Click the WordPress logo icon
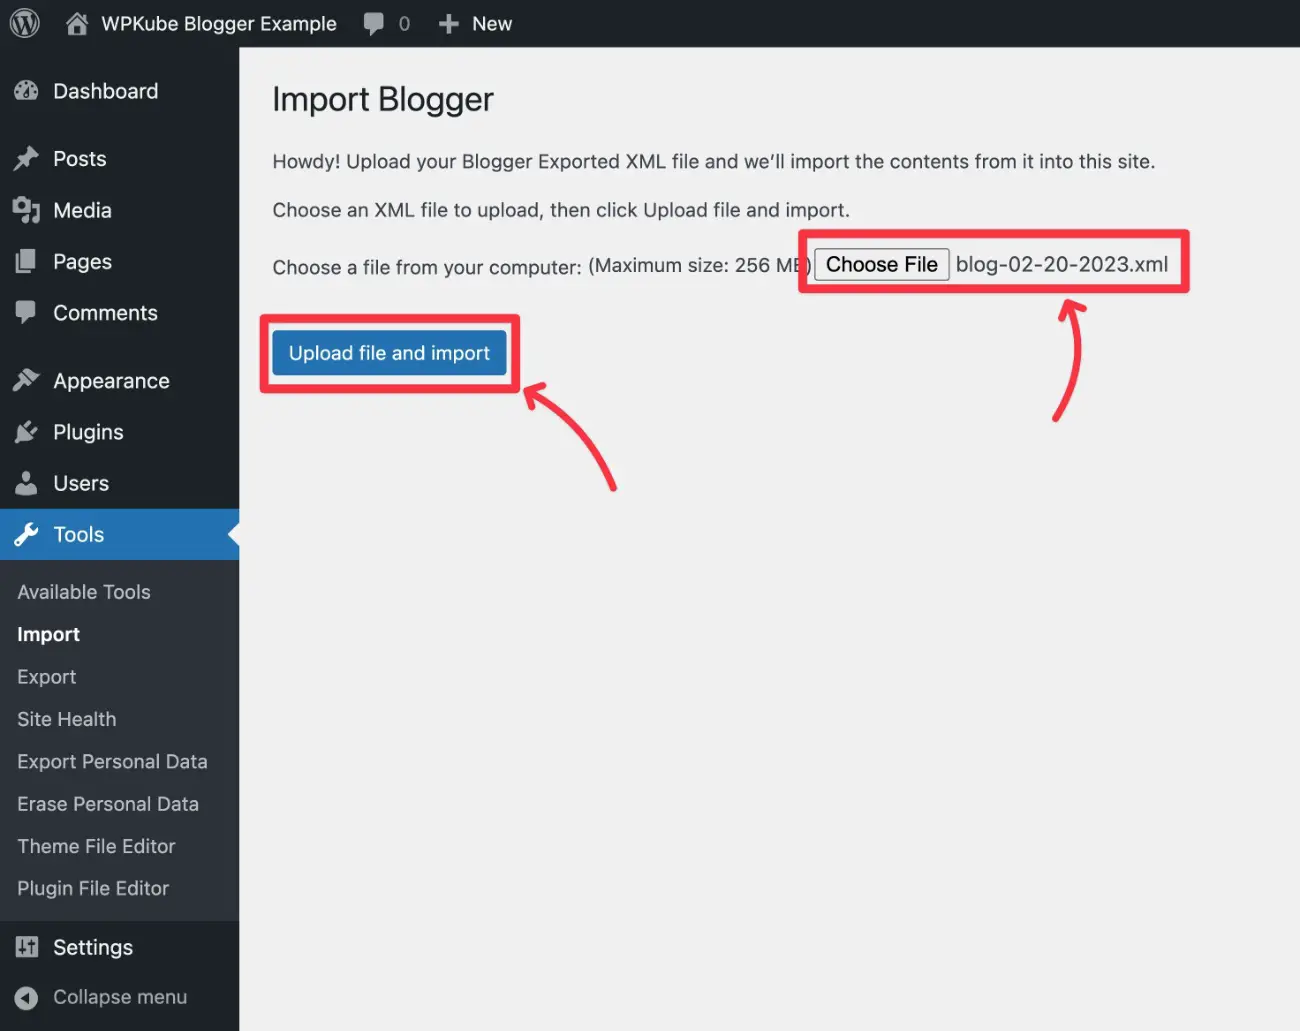This screenshot has height=1031, width=1300. 24,23
